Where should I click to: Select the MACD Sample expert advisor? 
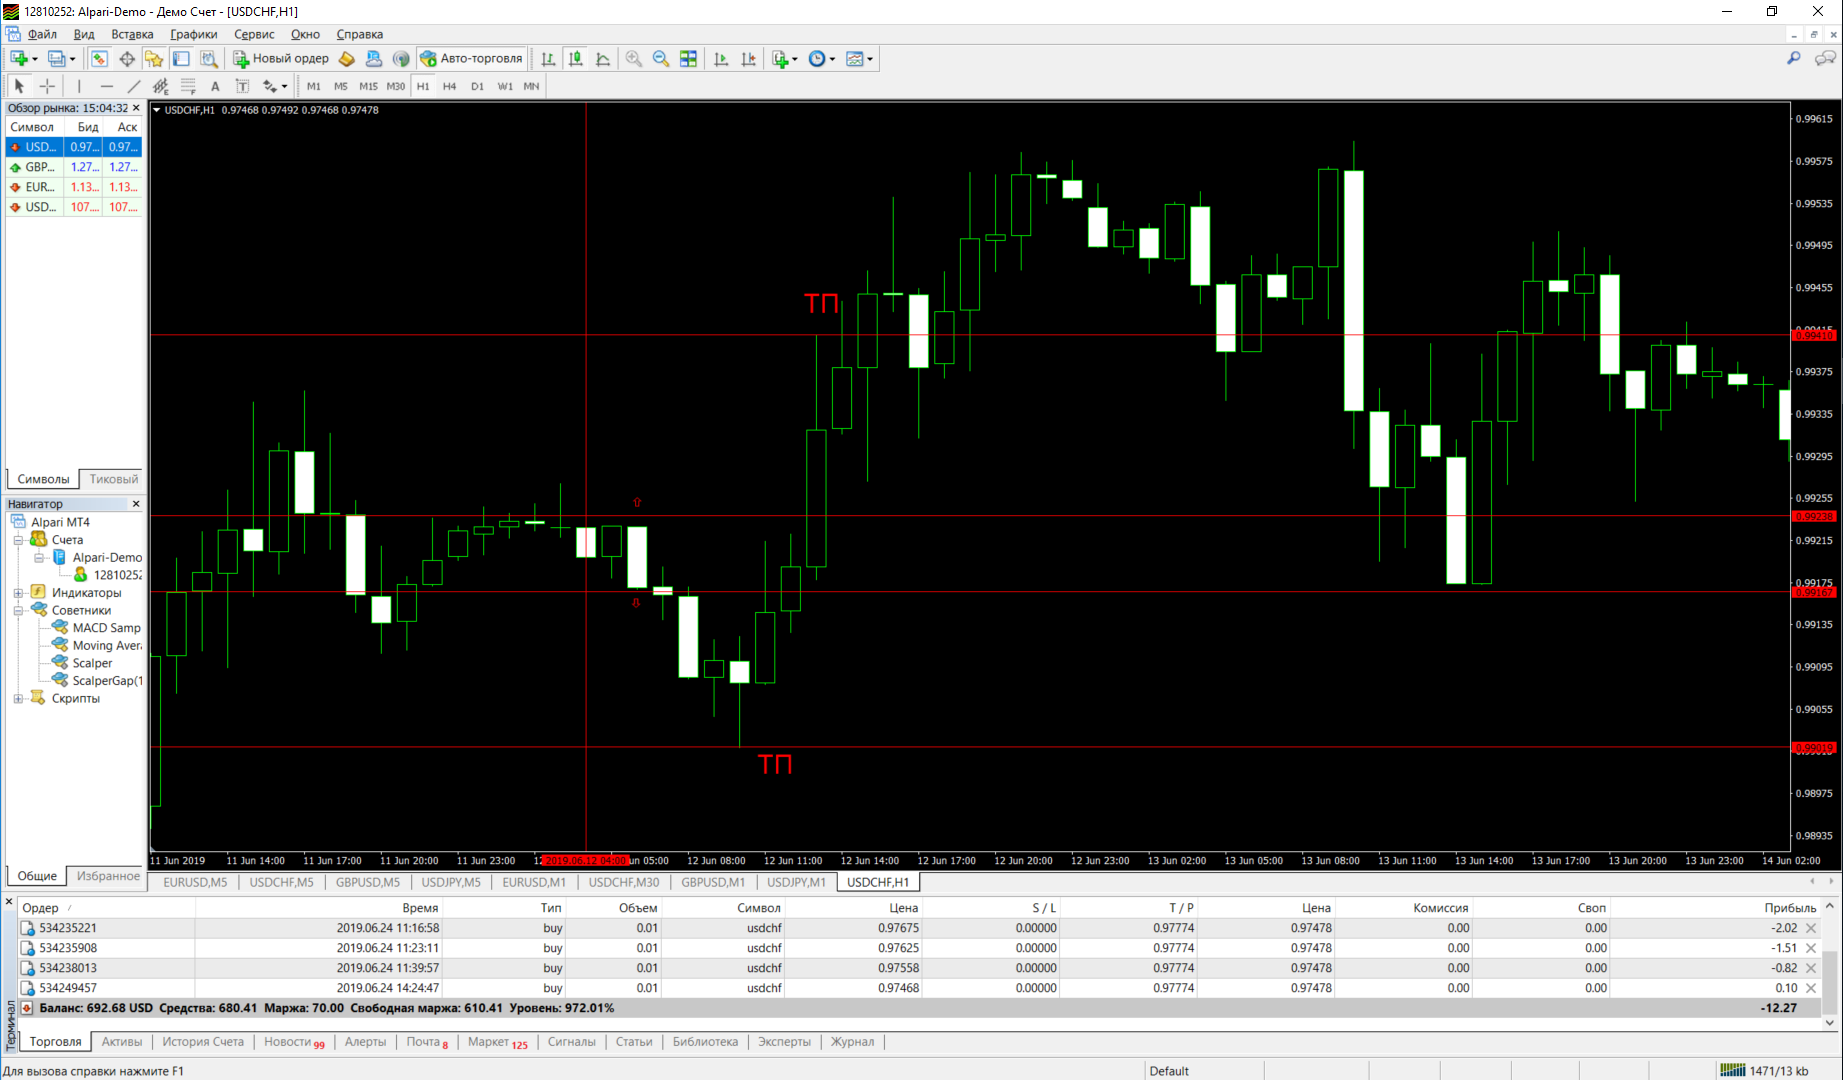click(106, 628)
